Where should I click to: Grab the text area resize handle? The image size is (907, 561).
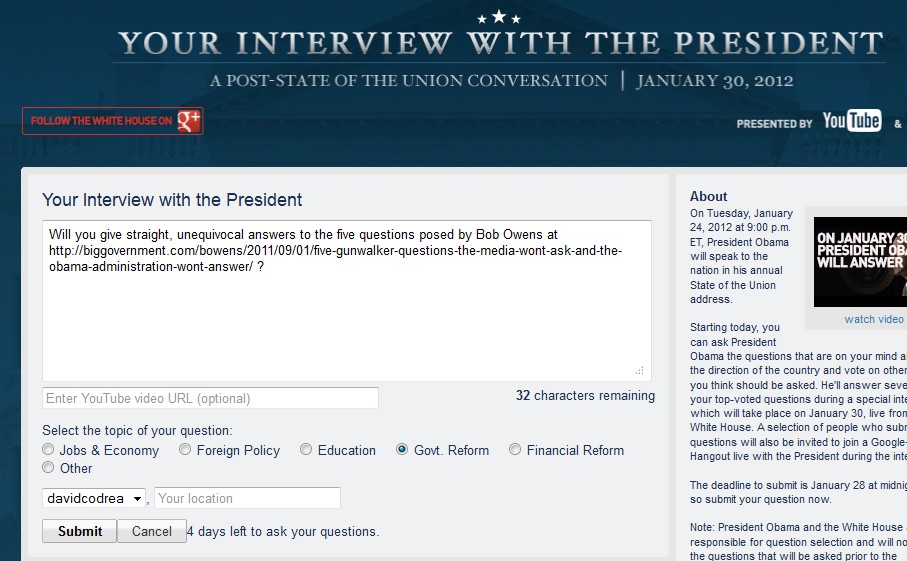(x=640, y=371)
